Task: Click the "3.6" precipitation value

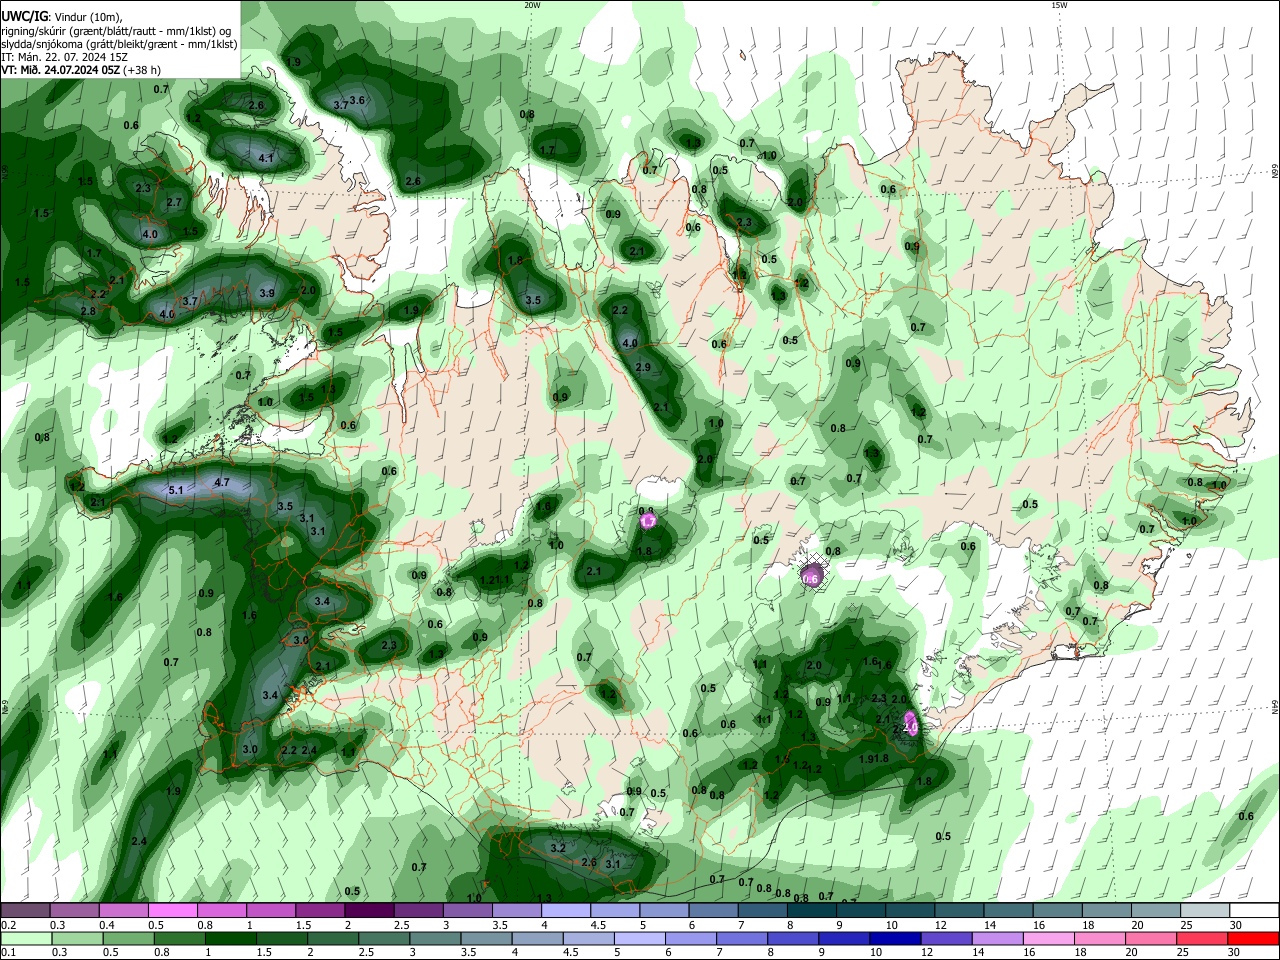Action: coord(357,100)
